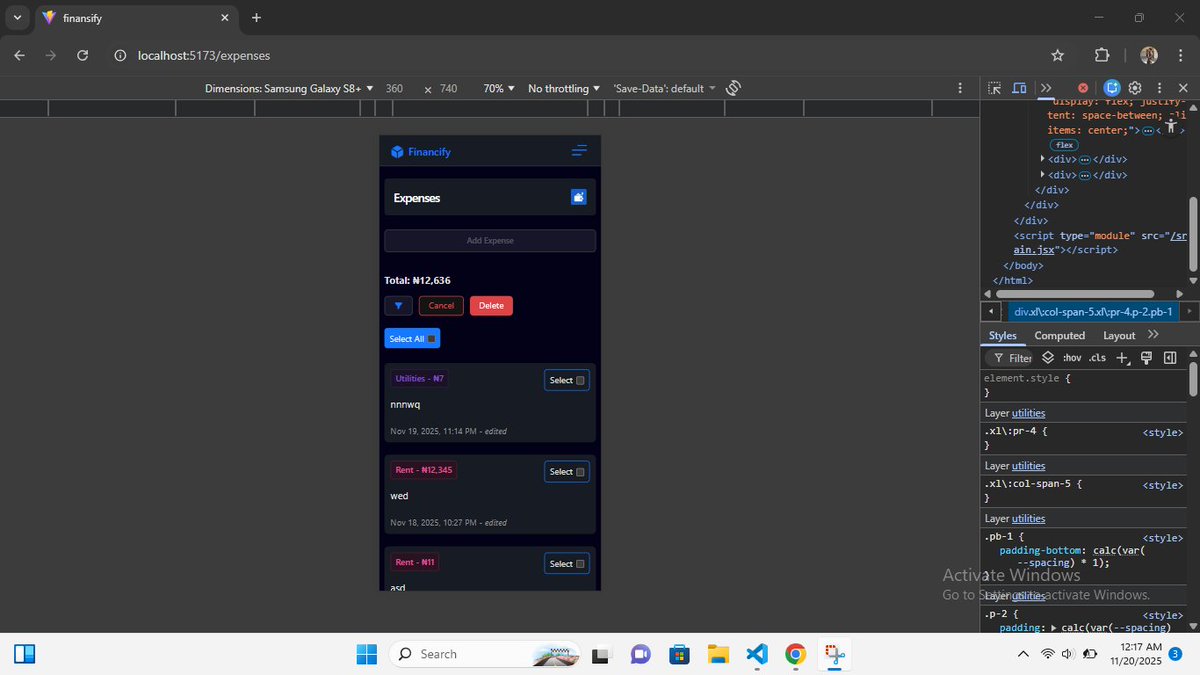
Task: Open device toolbar more options menu
Action: click(960, 88)
